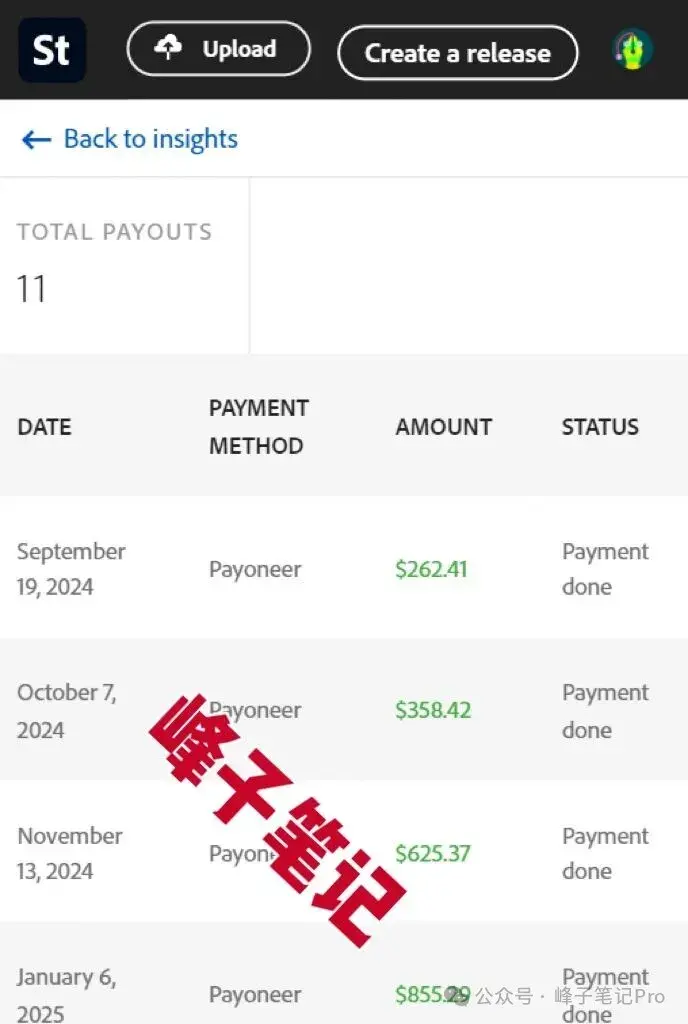Select the September 19, 2024 payout date
The image size is (688, 1024).
point(71,569)
